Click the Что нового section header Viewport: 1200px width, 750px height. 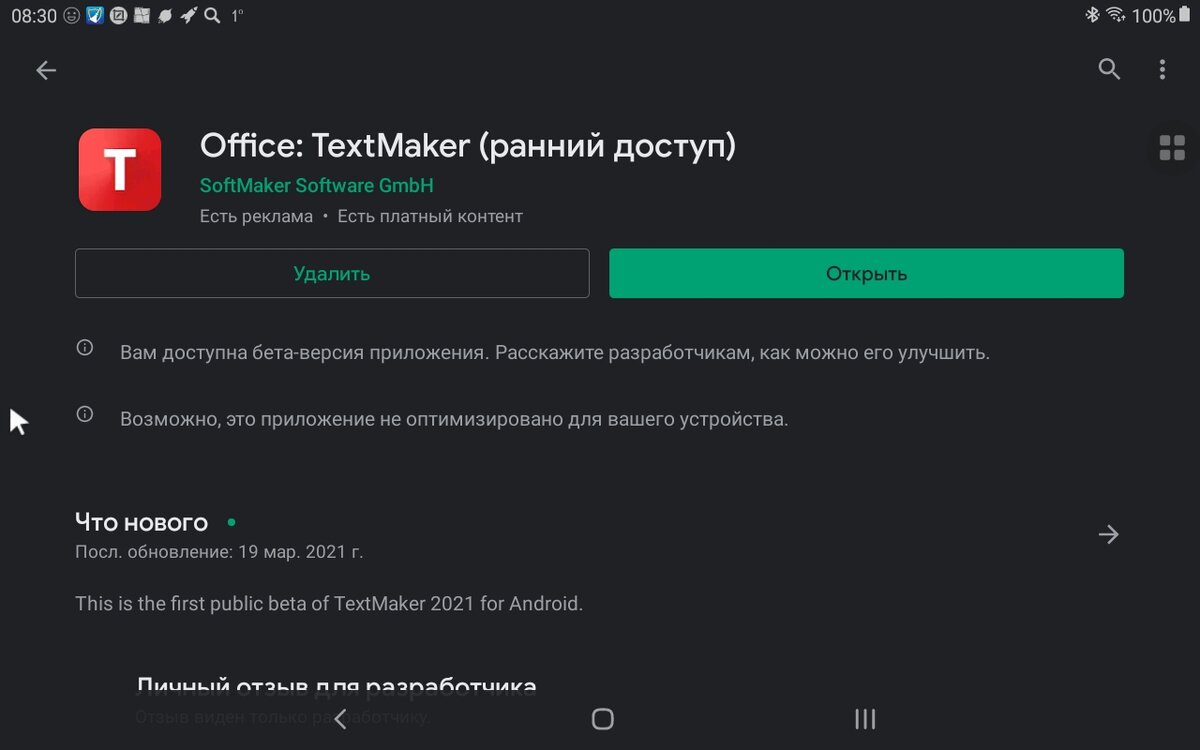pos(141,522)
